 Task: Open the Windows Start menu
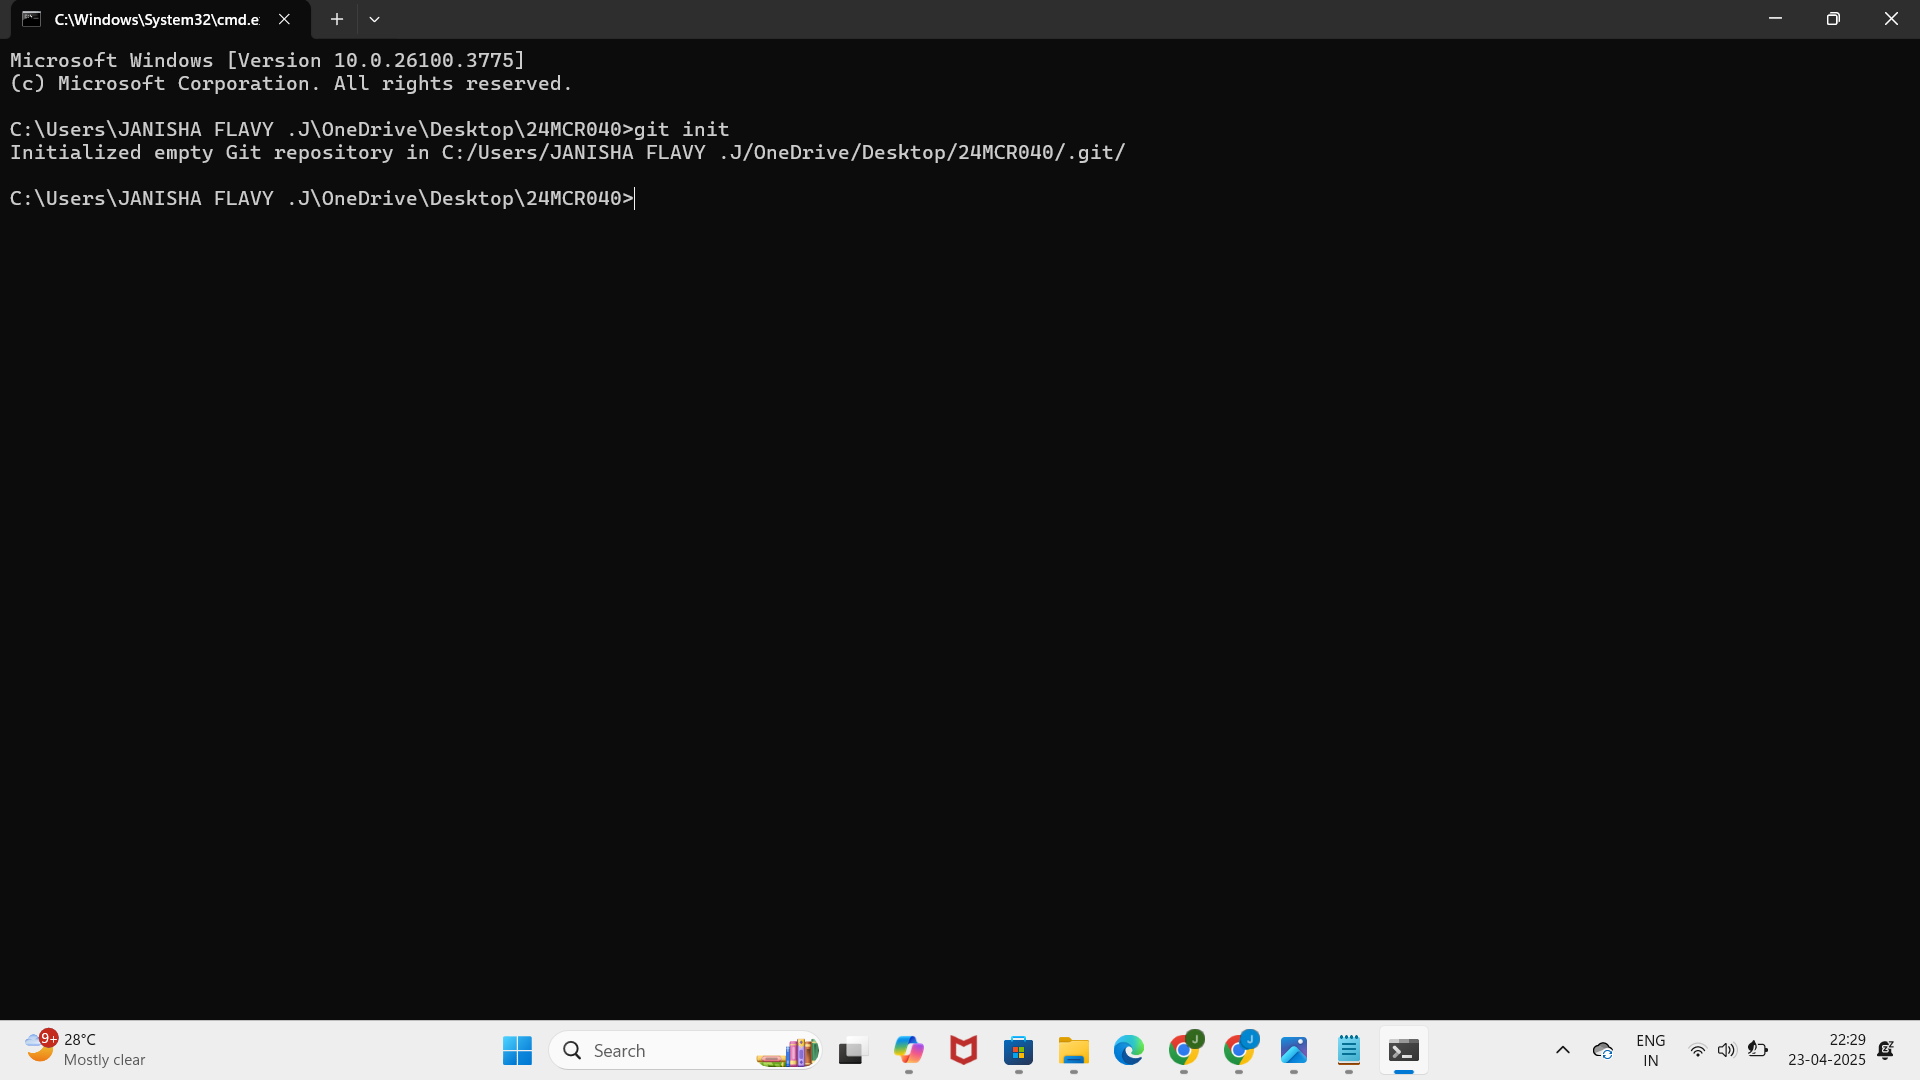point(517,1050)
